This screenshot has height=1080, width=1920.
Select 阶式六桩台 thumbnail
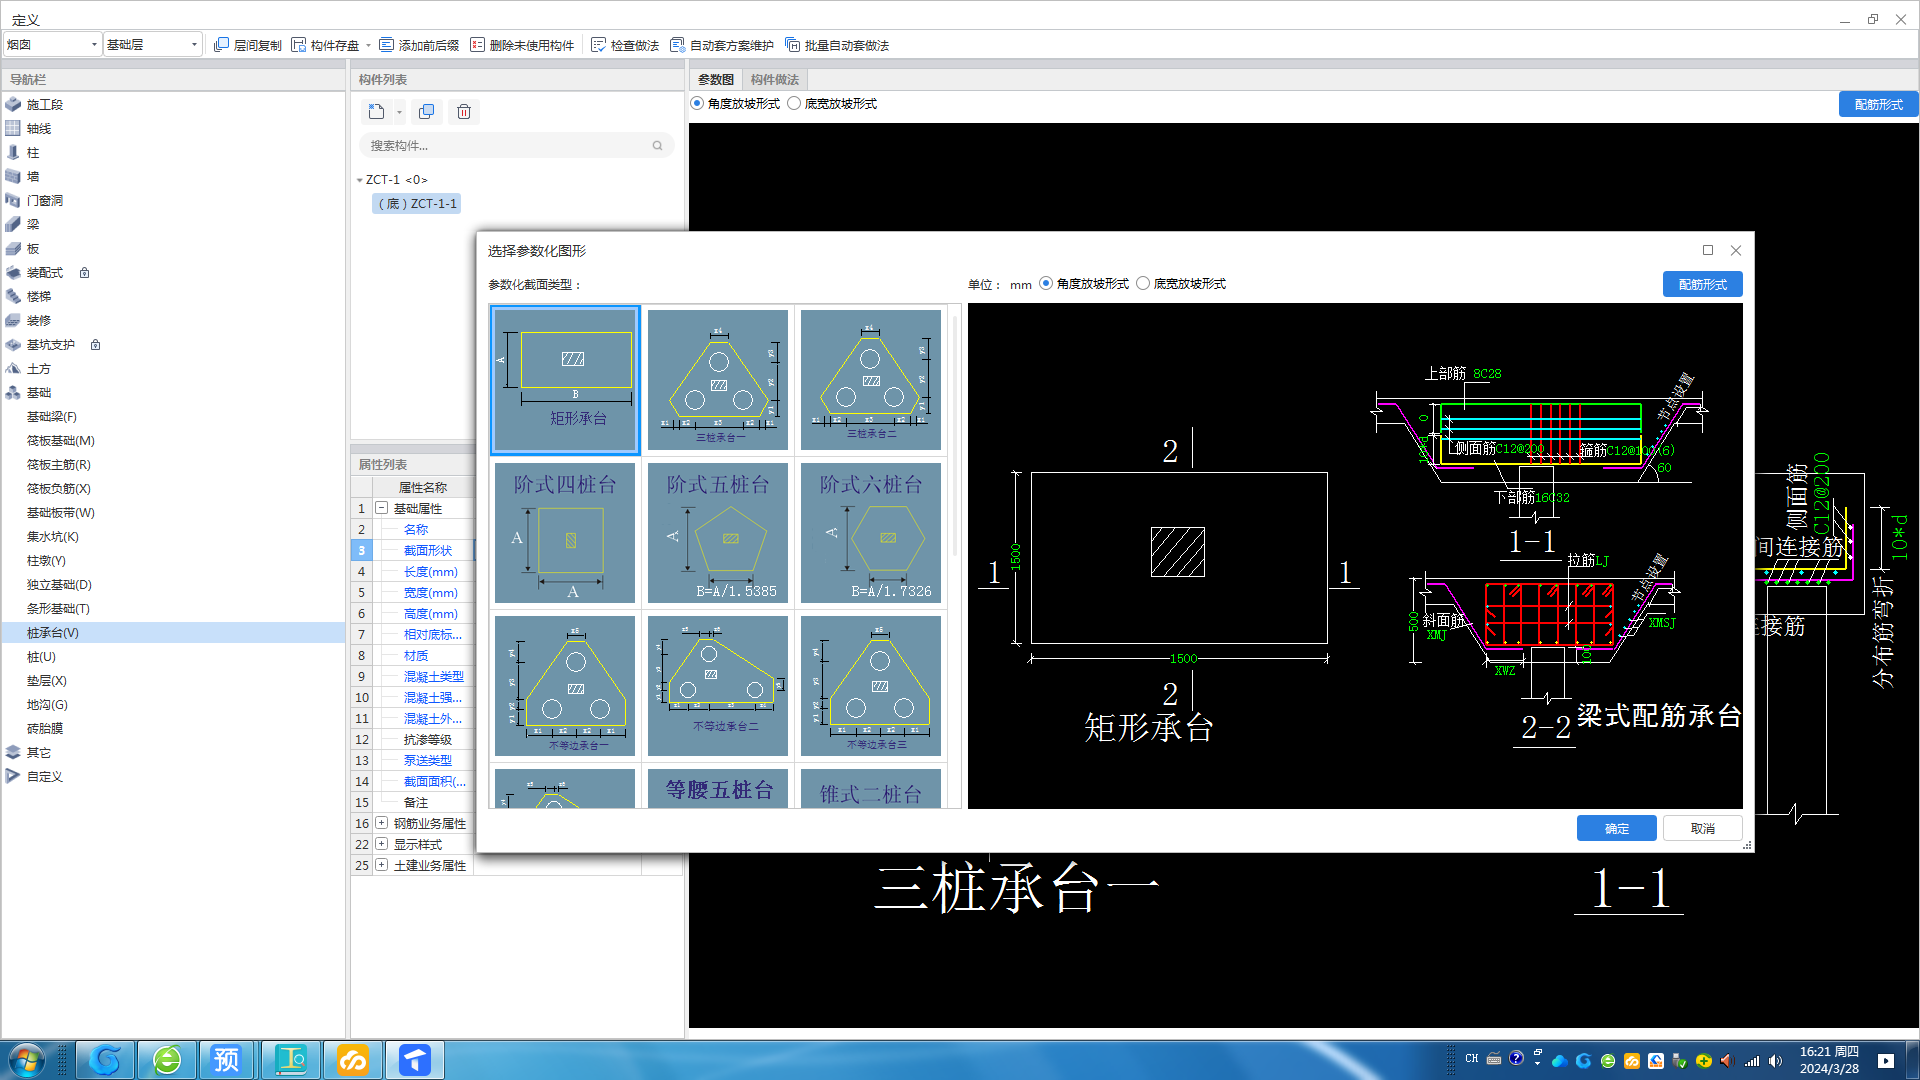click(871, 532)
